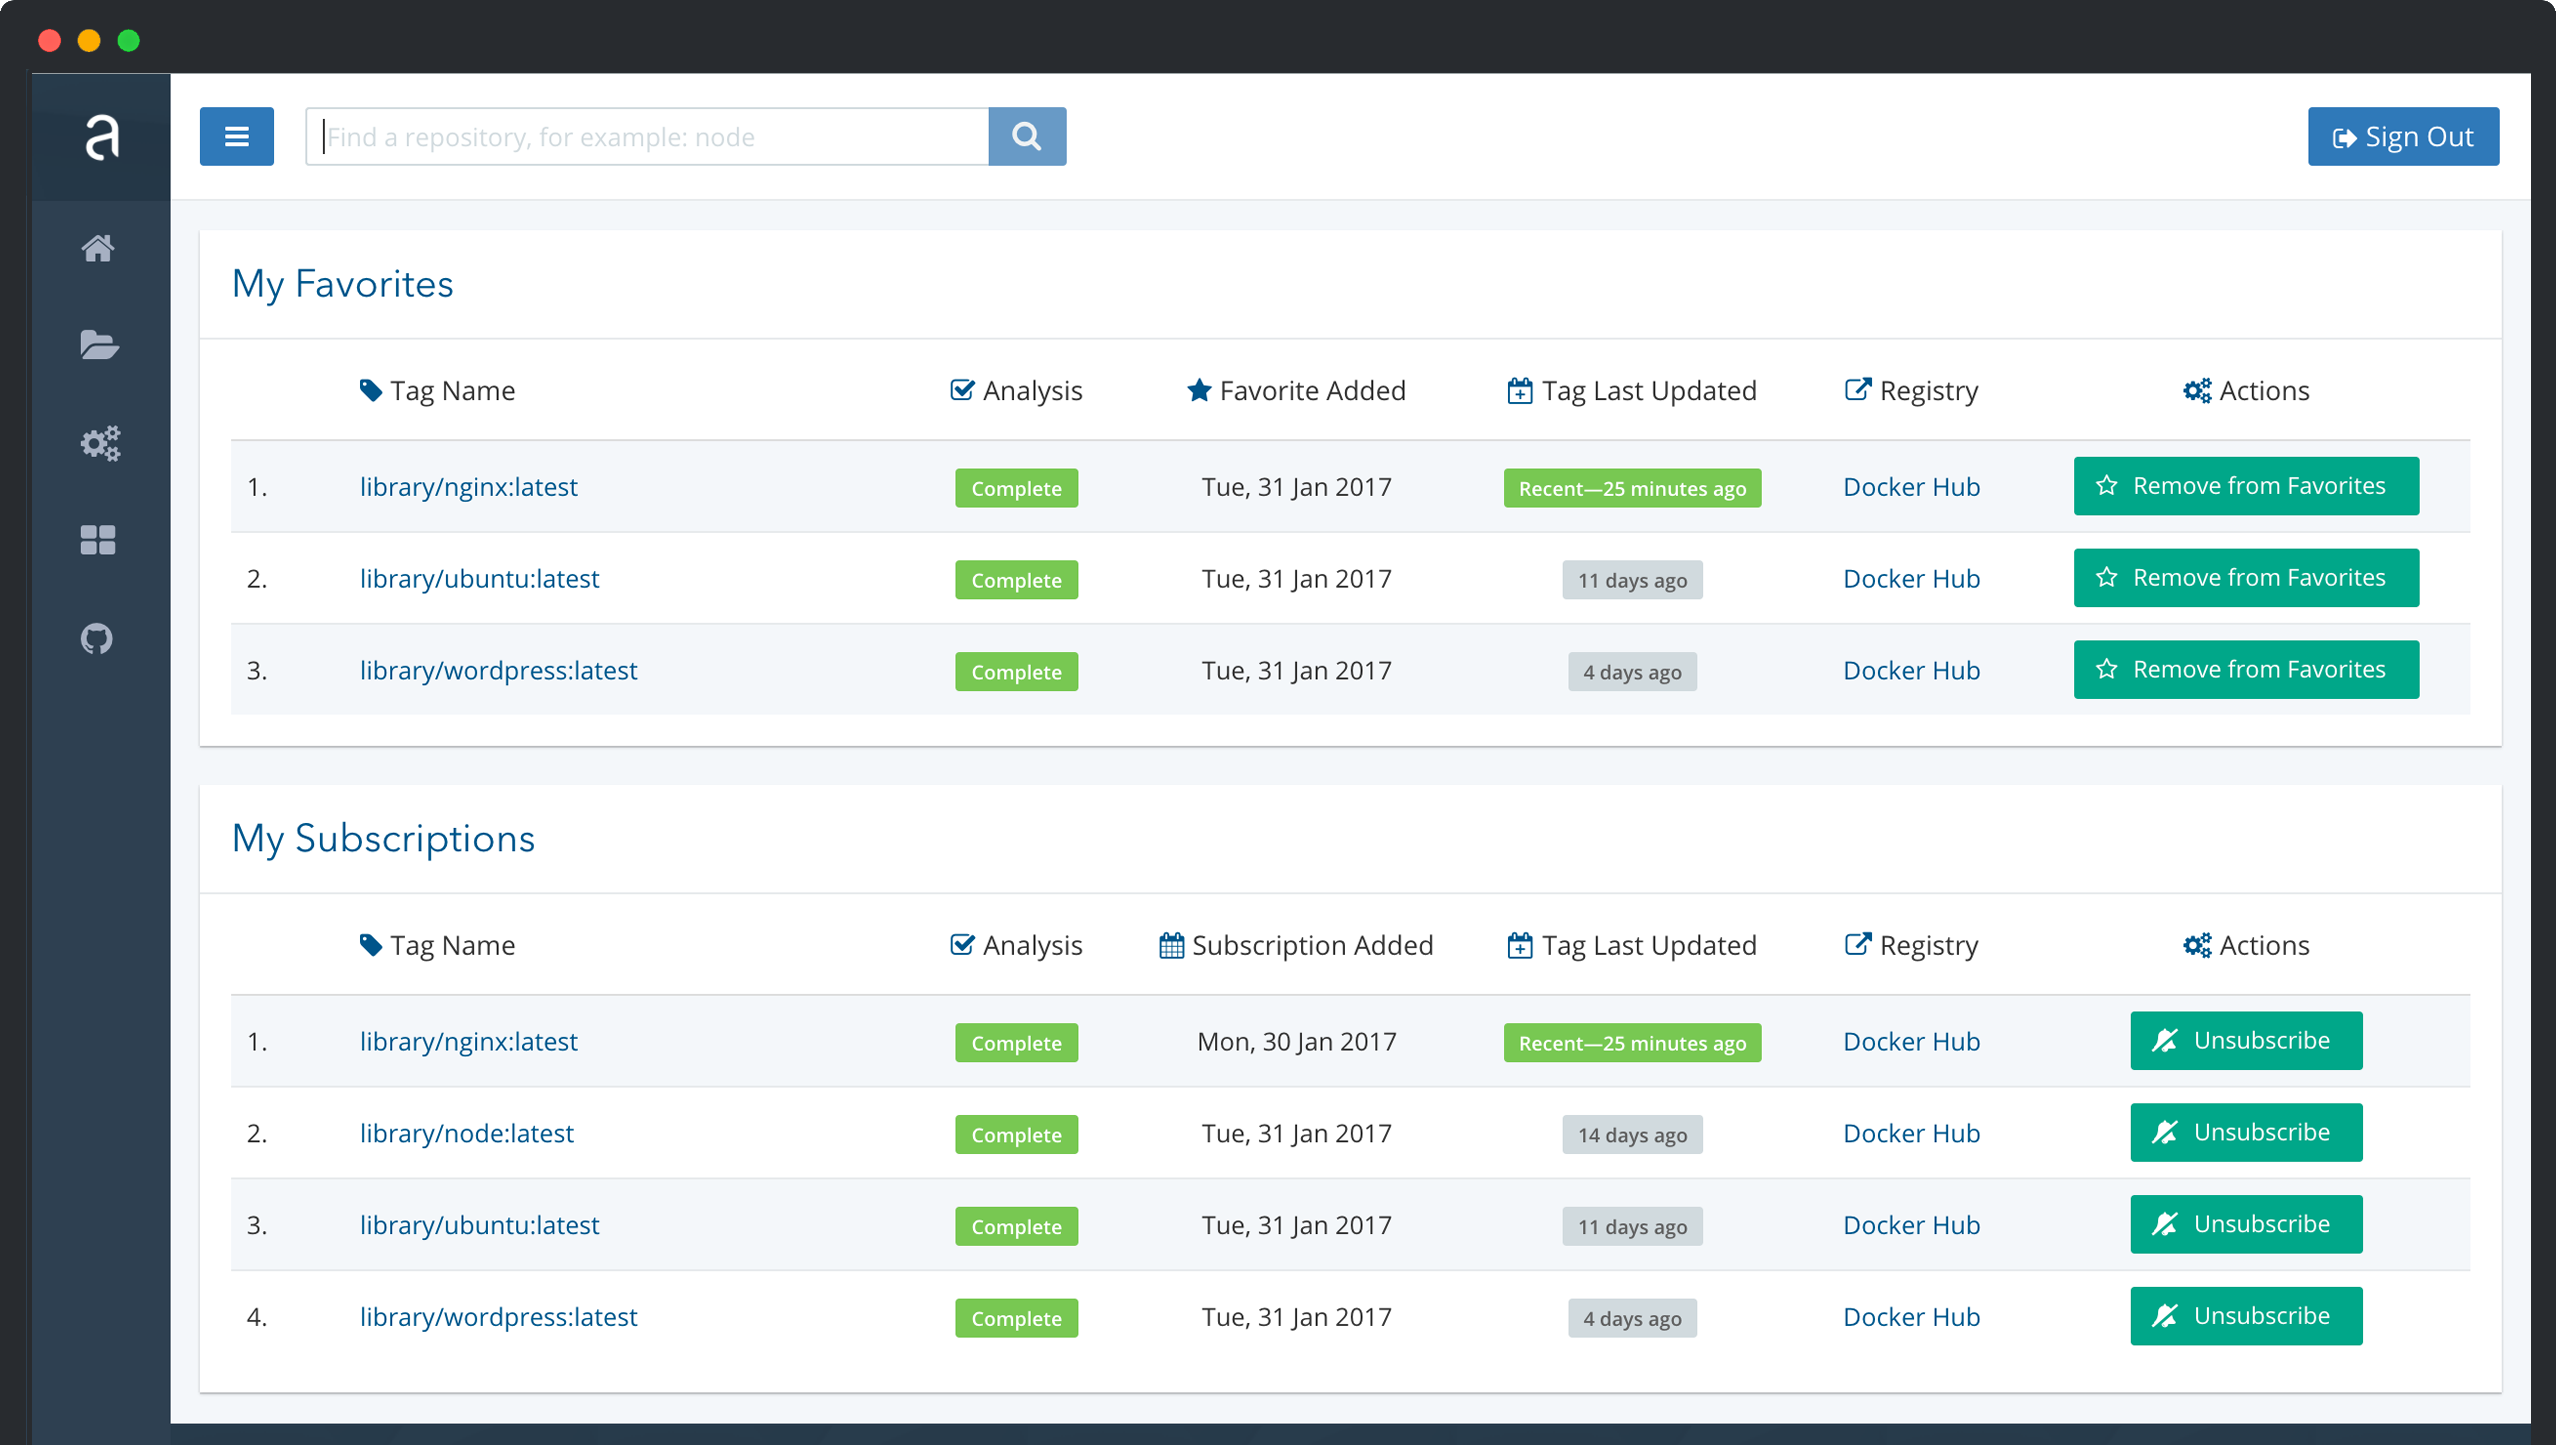
Task: Click the My Favorites heading
Action: pyautogui.click(x=342, y=284)
